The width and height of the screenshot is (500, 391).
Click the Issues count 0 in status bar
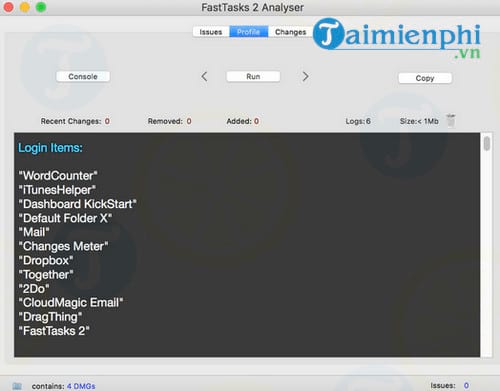click(466, 386)
